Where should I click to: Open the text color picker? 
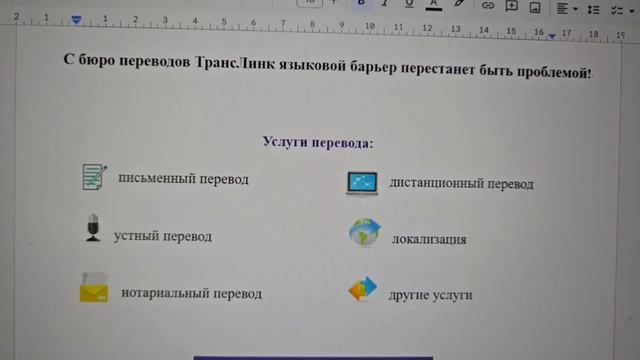[x=433, y=4]
